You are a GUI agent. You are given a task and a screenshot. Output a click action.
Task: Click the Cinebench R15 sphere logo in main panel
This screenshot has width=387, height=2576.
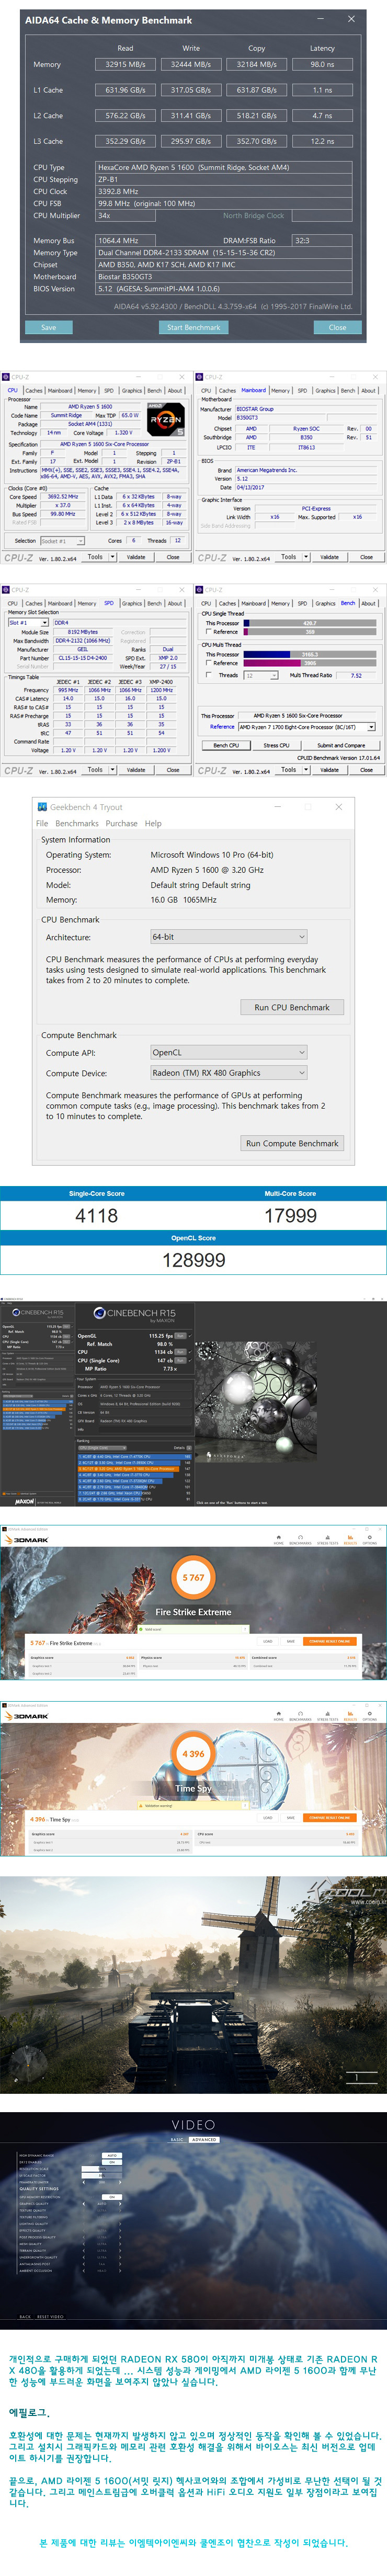pos(100,1314)
